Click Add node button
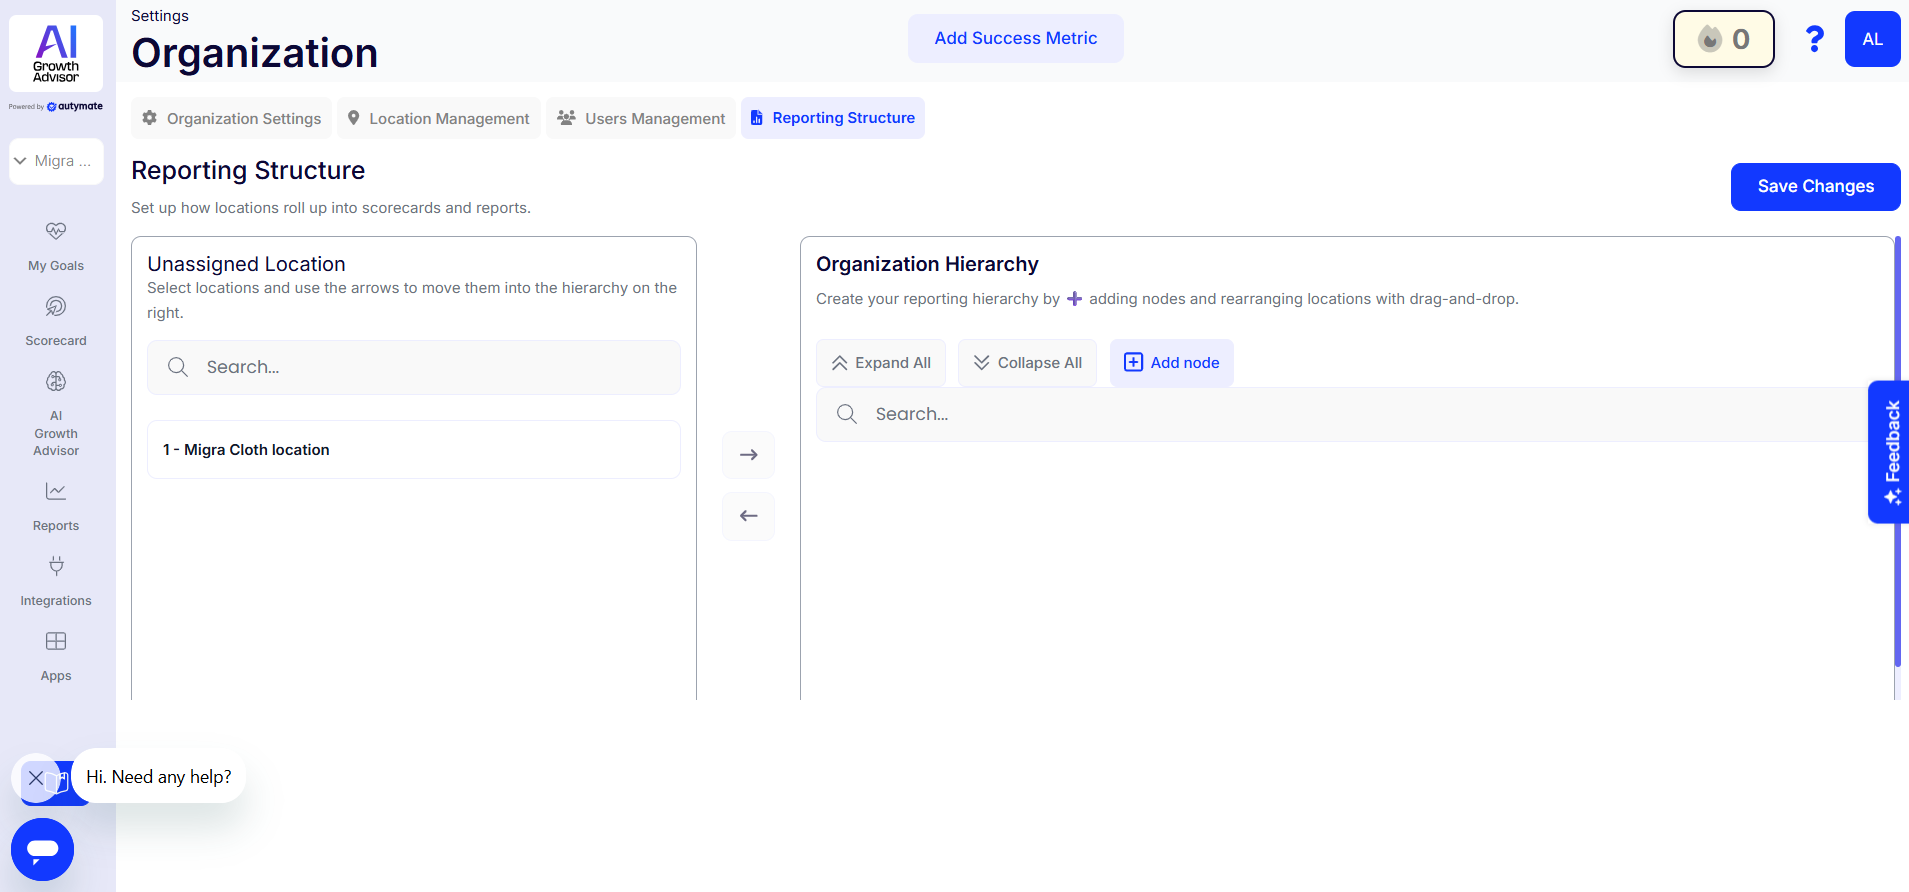The width and height of the screenshot is (1909, 892). coord(1171,363)
